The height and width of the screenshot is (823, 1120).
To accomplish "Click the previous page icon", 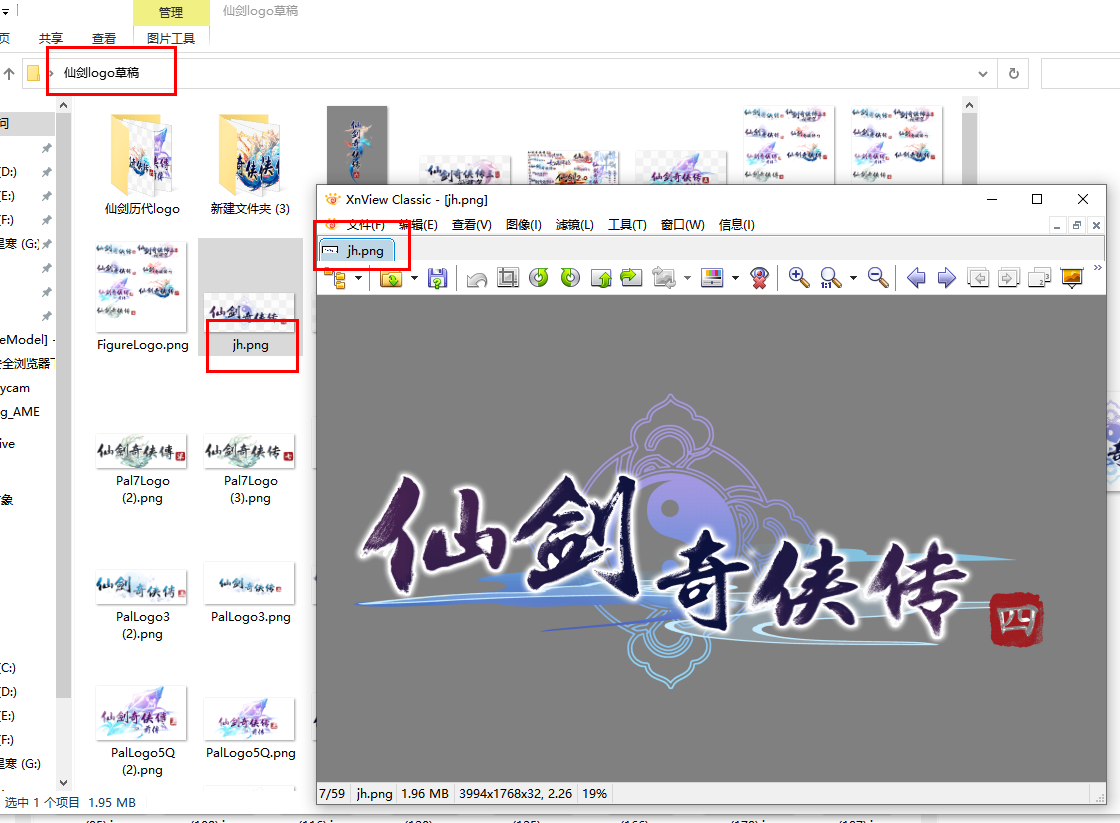I will 978,278.
